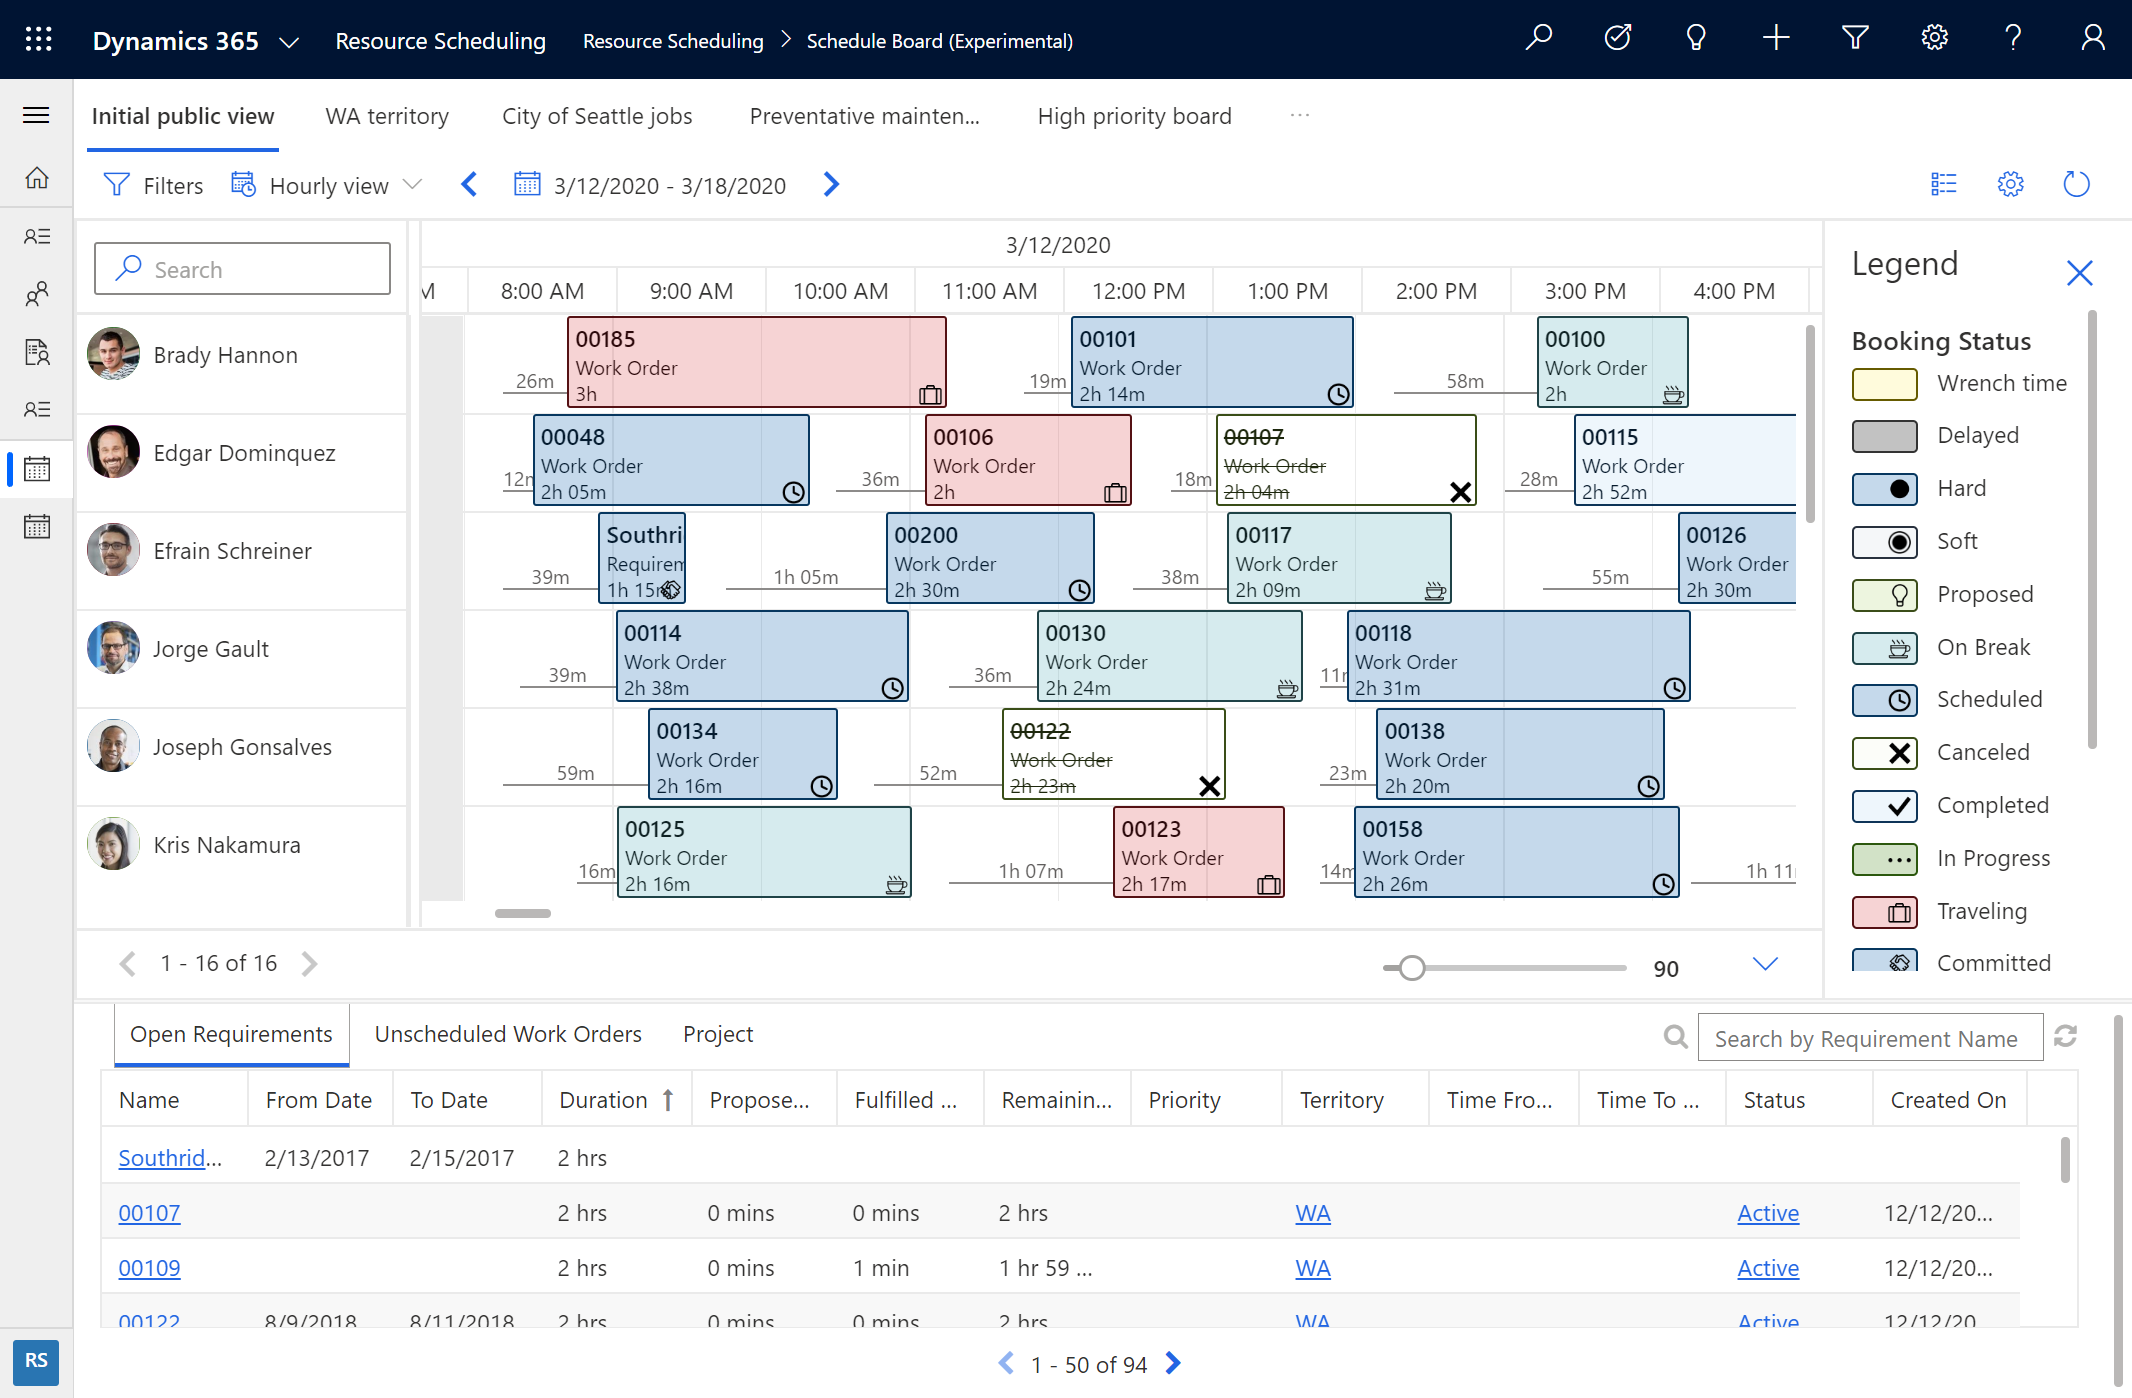Select the Unscheduled Work Orders tab
Image resolution: width=2132 pixels, height=1398 pixels.
pyautogui.click(x=508, y=1033)
